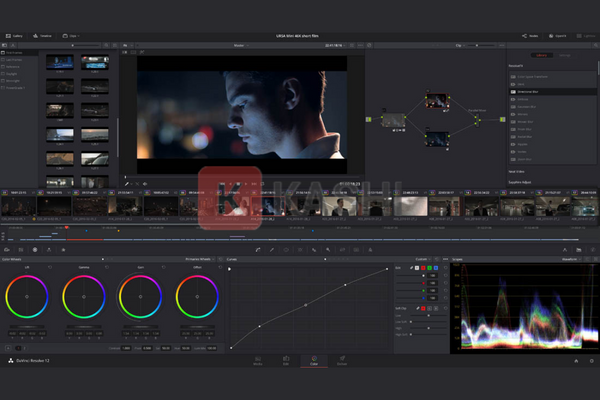Open the Clip dropdown in node editor

coord(460,45)
